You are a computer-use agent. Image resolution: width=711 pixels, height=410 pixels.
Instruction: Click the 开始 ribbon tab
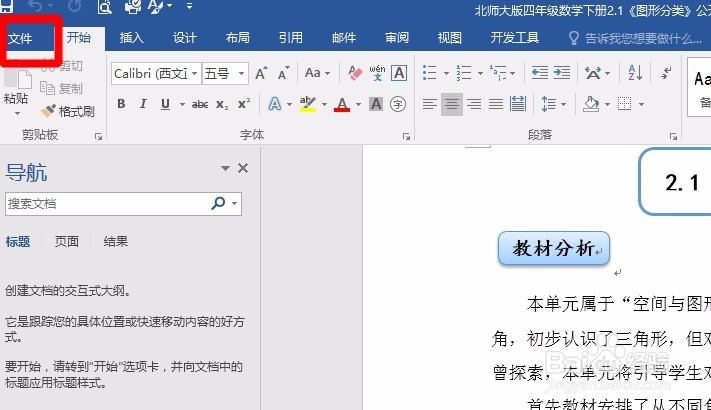(x=79, y=38)
